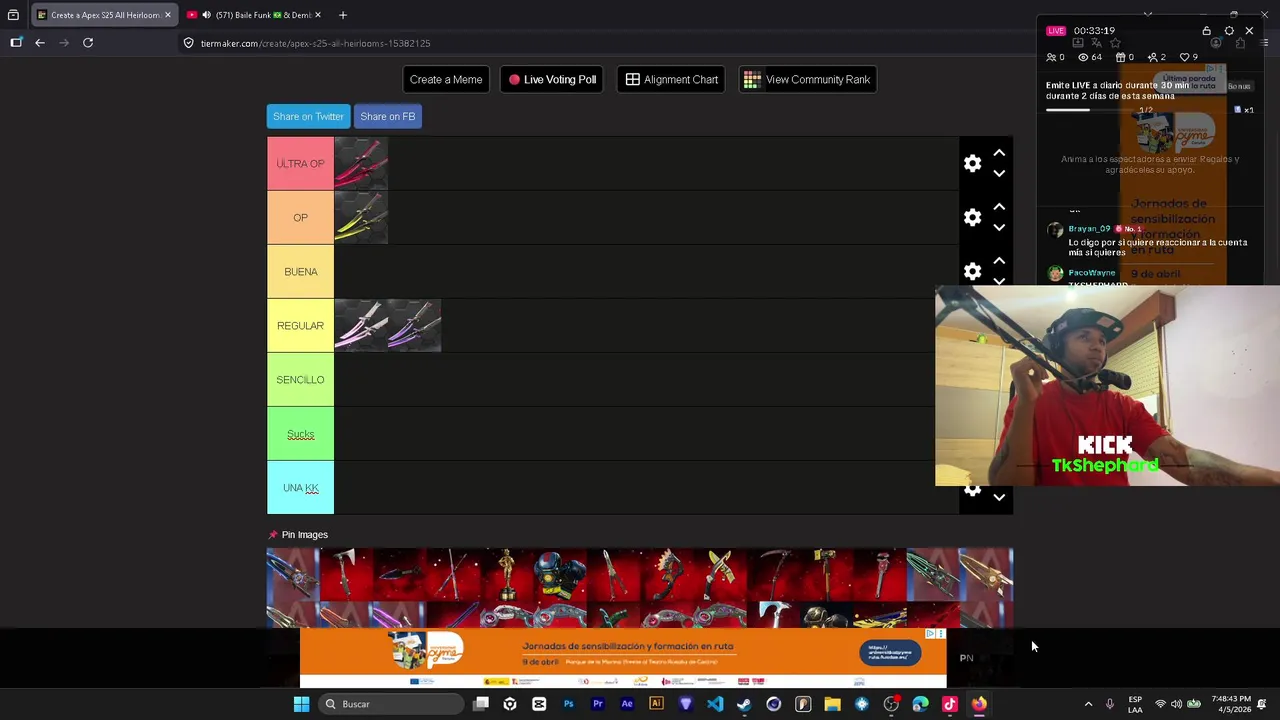Open VS Code from the taskbar
1280x720 pixels.
[x=715, y=704]
